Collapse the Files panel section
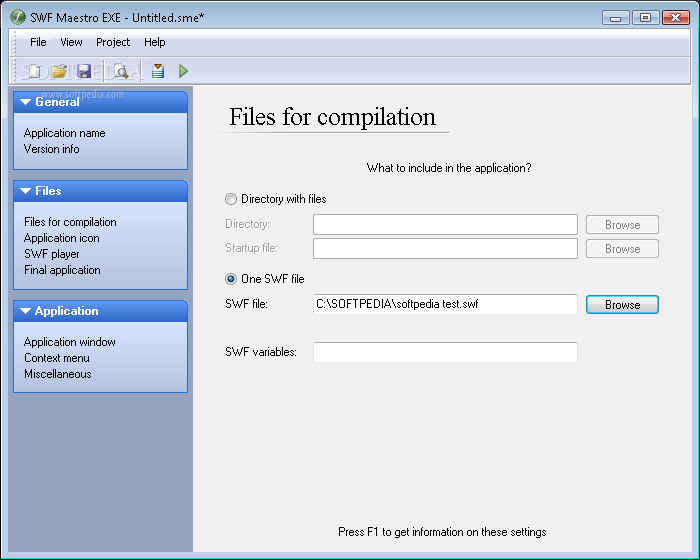Image resolution: width=700 pixels, height=560 pixels. (x=100, y=191)
